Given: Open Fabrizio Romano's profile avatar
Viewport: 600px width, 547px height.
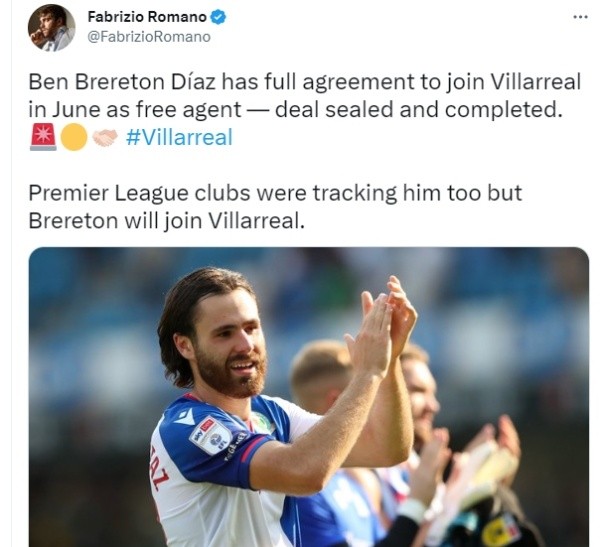Looking at the screenshot, I should point(51,28).
